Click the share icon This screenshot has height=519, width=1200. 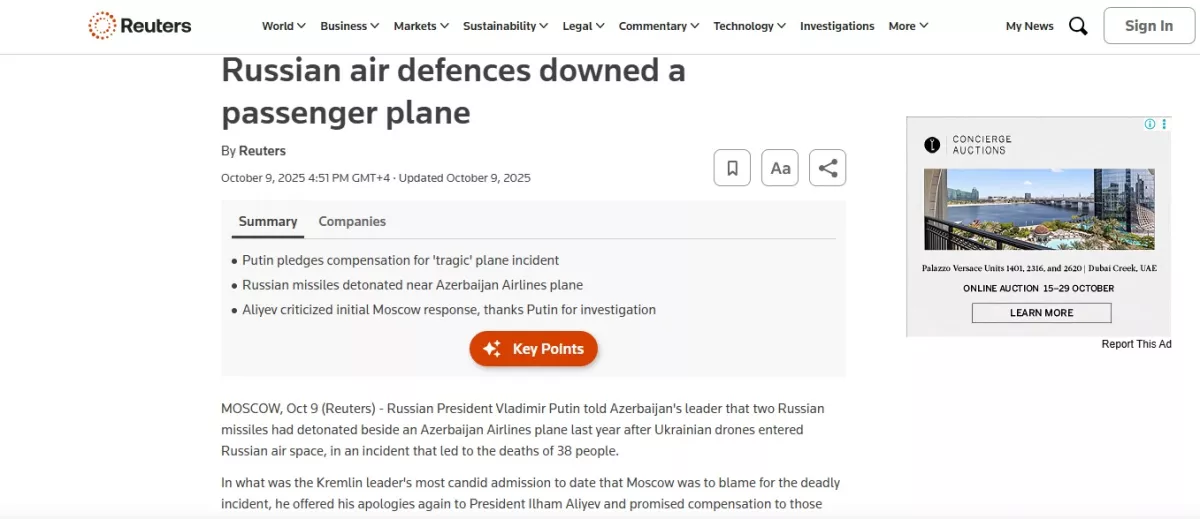tap(828, 168)
